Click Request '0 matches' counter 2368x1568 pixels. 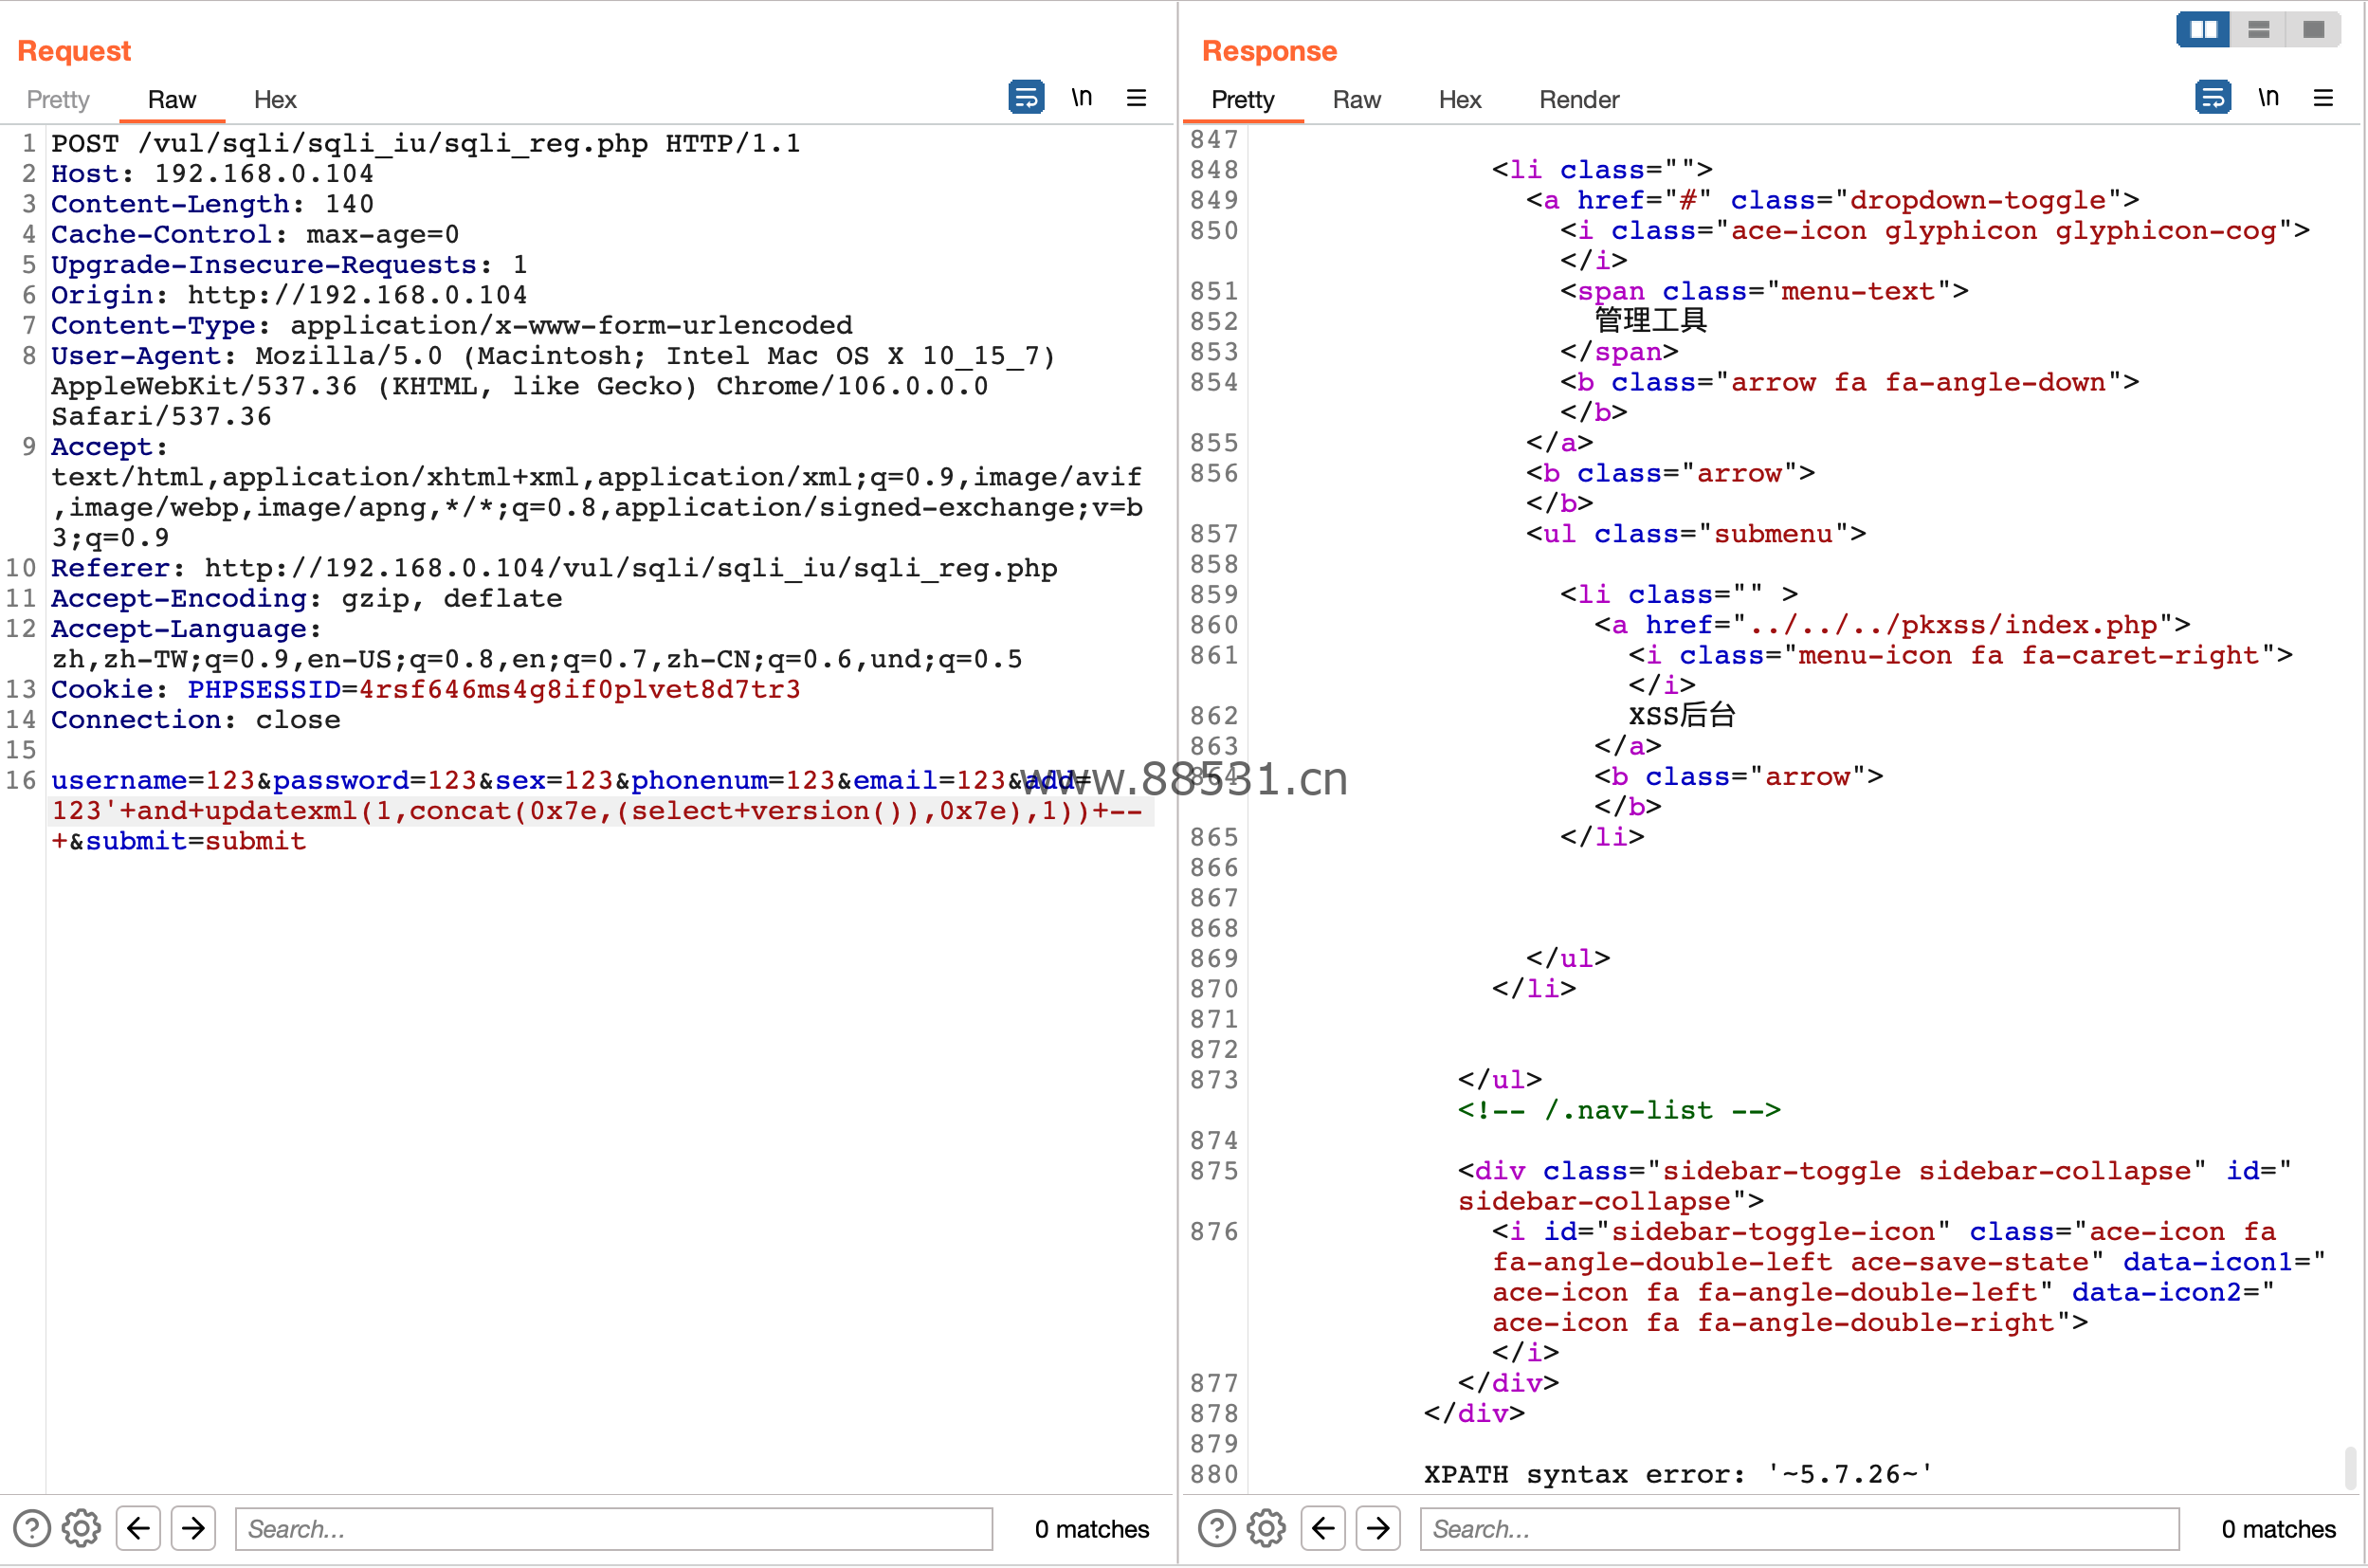(x=1092, y=1529)
